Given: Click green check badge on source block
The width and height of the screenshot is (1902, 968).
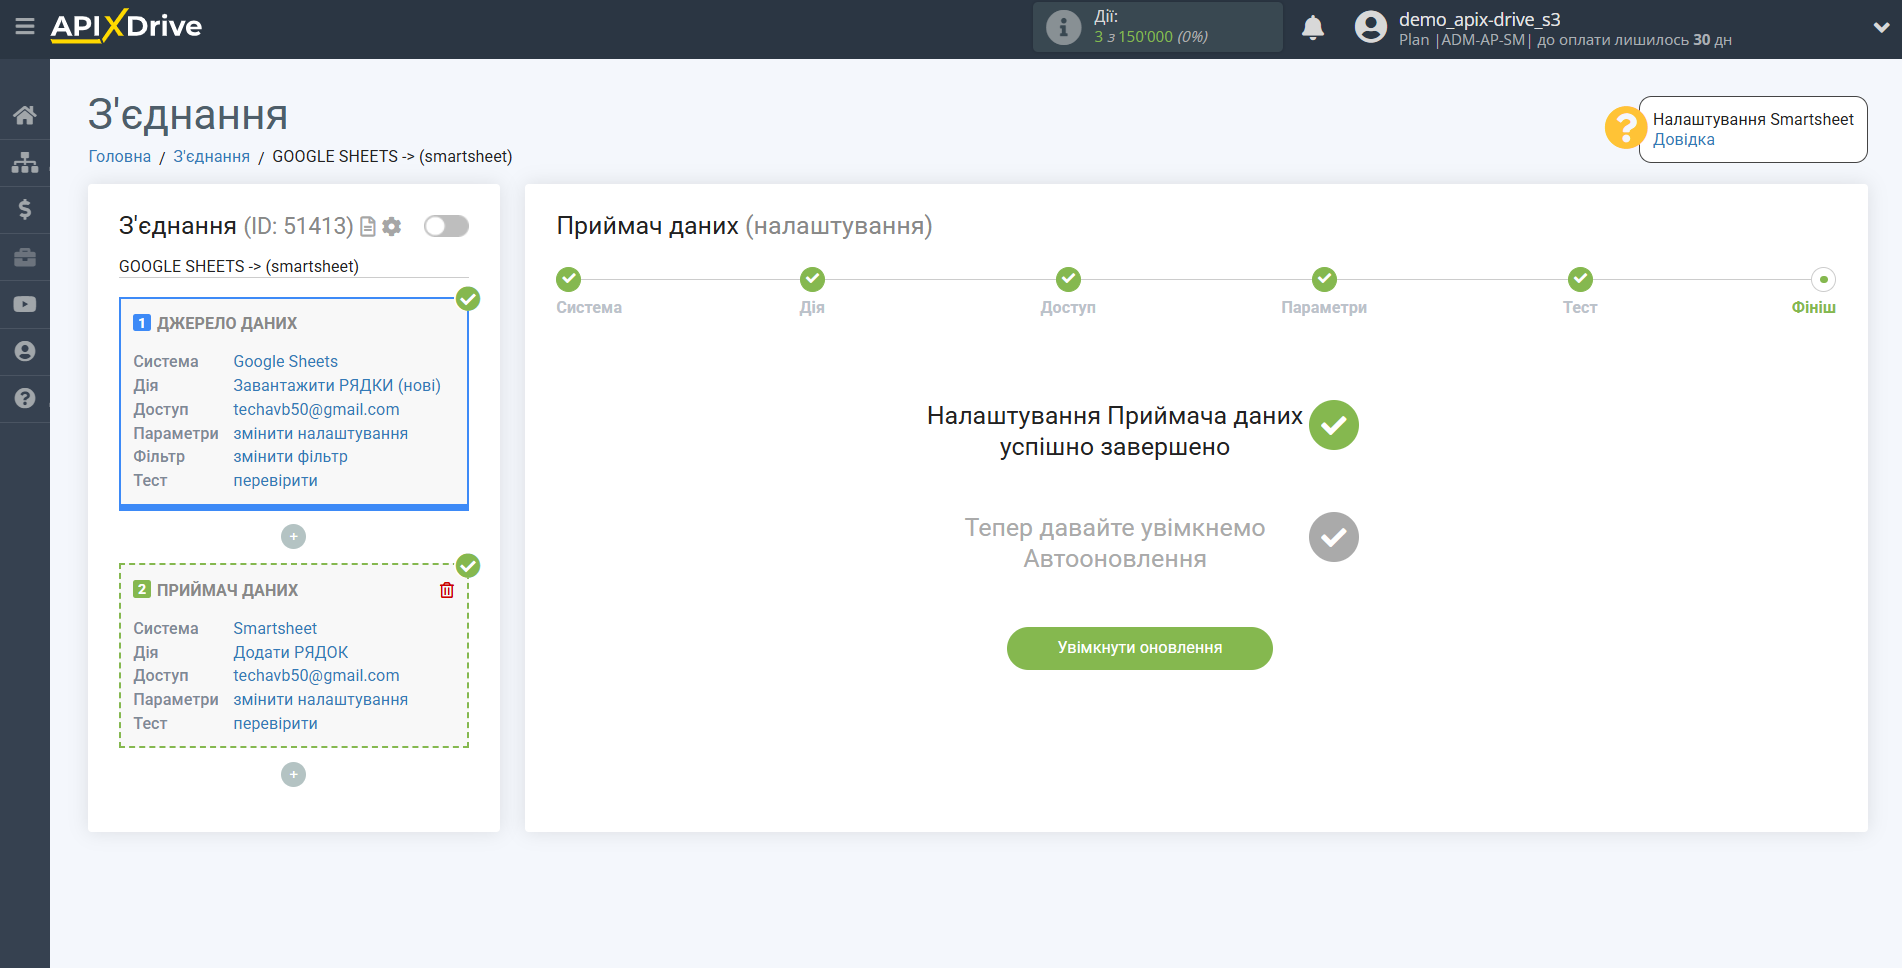Looking at the screenshot, I should point(468,299).
